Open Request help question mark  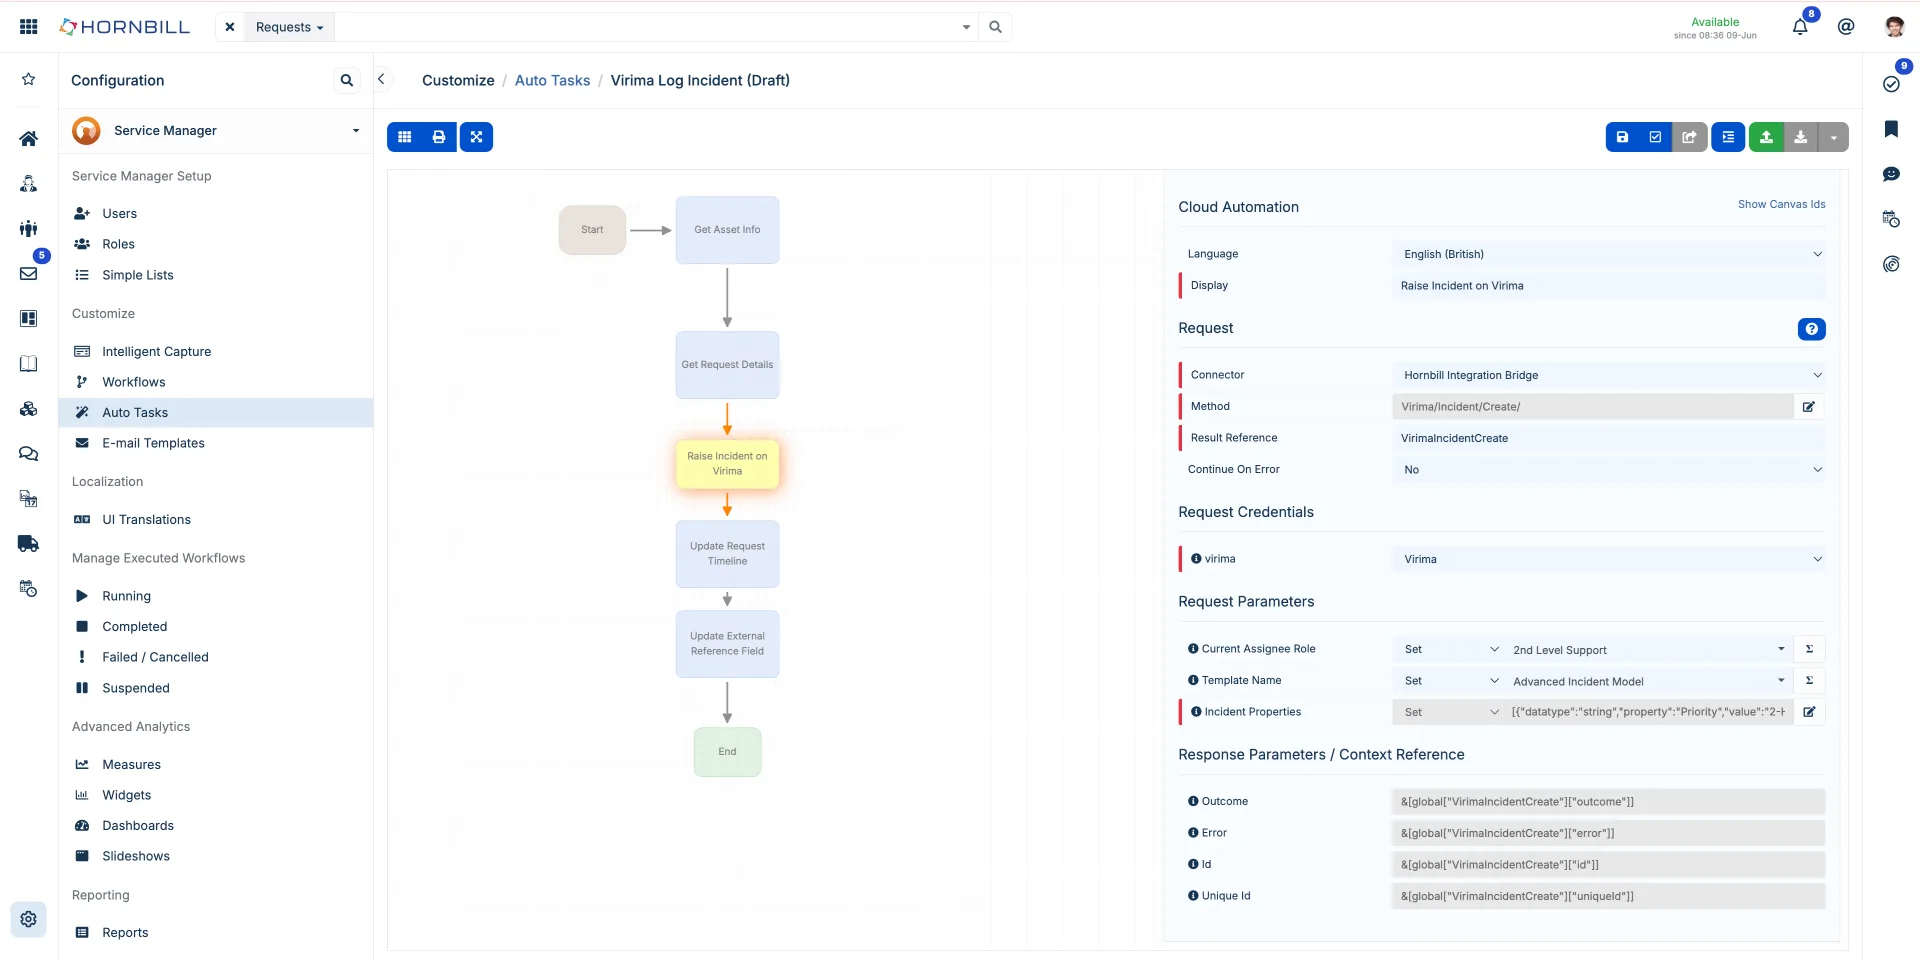(1811, 329)
